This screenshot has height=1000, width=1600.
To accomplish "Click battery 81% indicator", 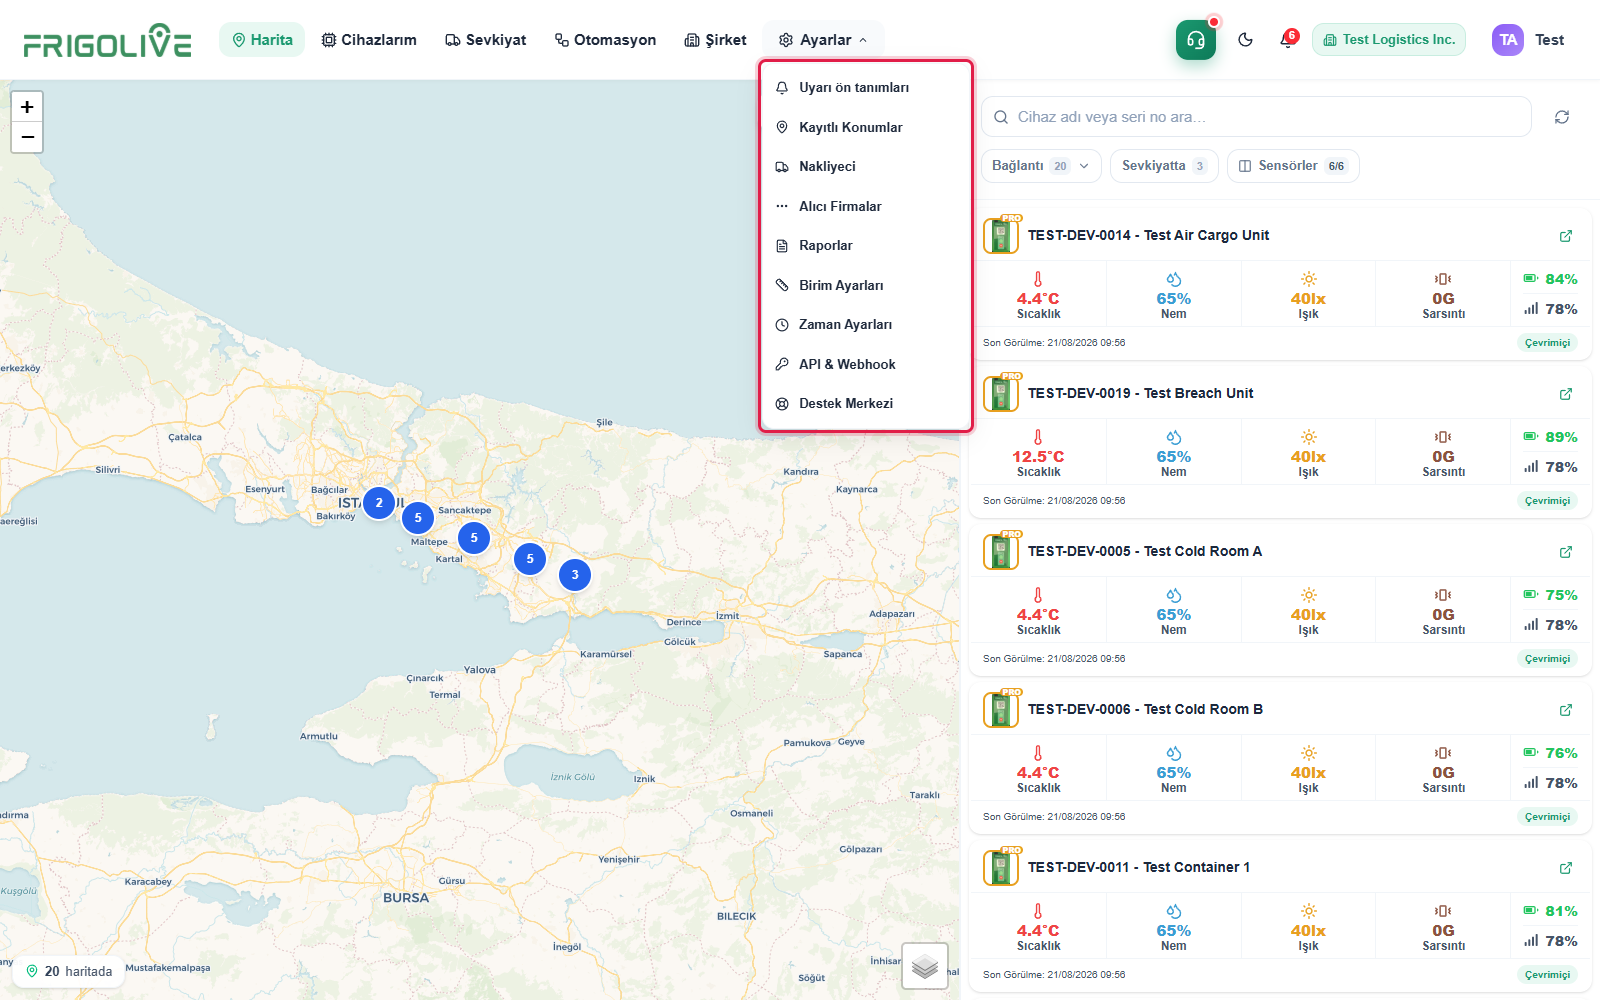I will point(1550,911).
